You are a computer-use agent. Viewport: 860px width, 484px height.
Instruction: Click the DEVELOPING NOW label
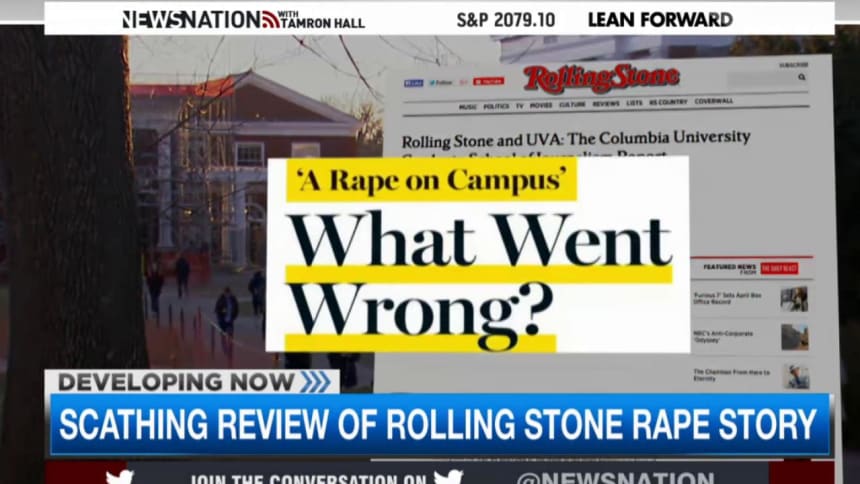(176, 382)
